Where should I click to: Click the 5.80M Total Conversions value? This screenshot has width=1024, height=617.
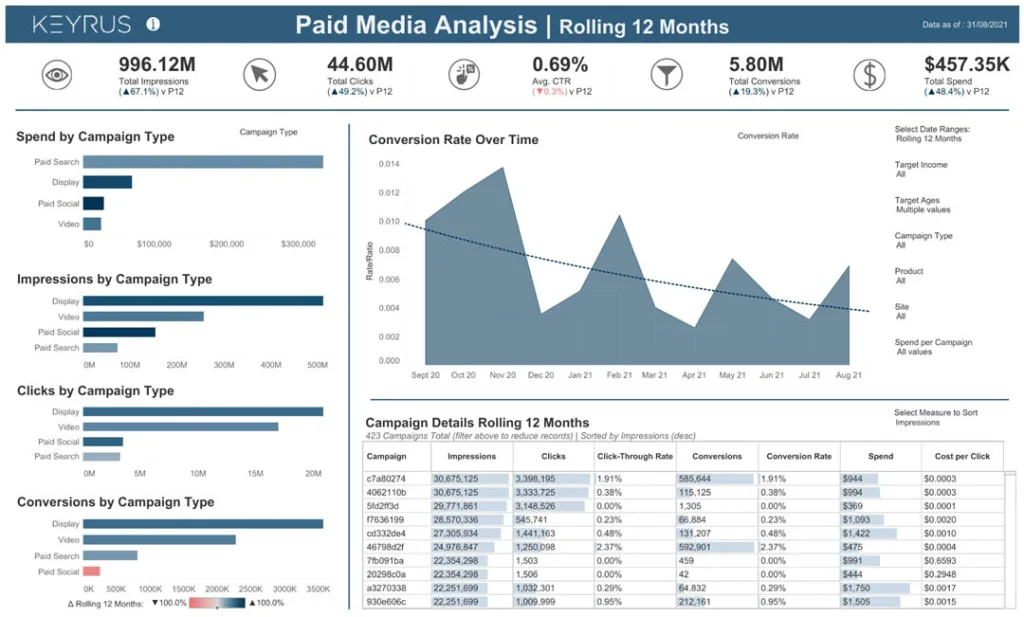pos(756,65)
